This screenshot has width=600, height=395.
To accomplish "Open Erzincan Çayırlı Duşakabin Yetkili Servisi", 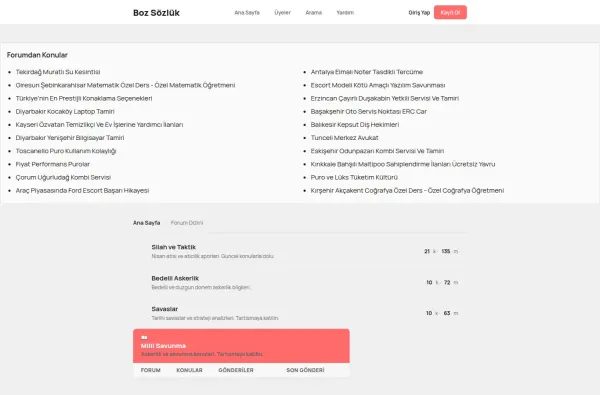I will (x=385, y=98).
